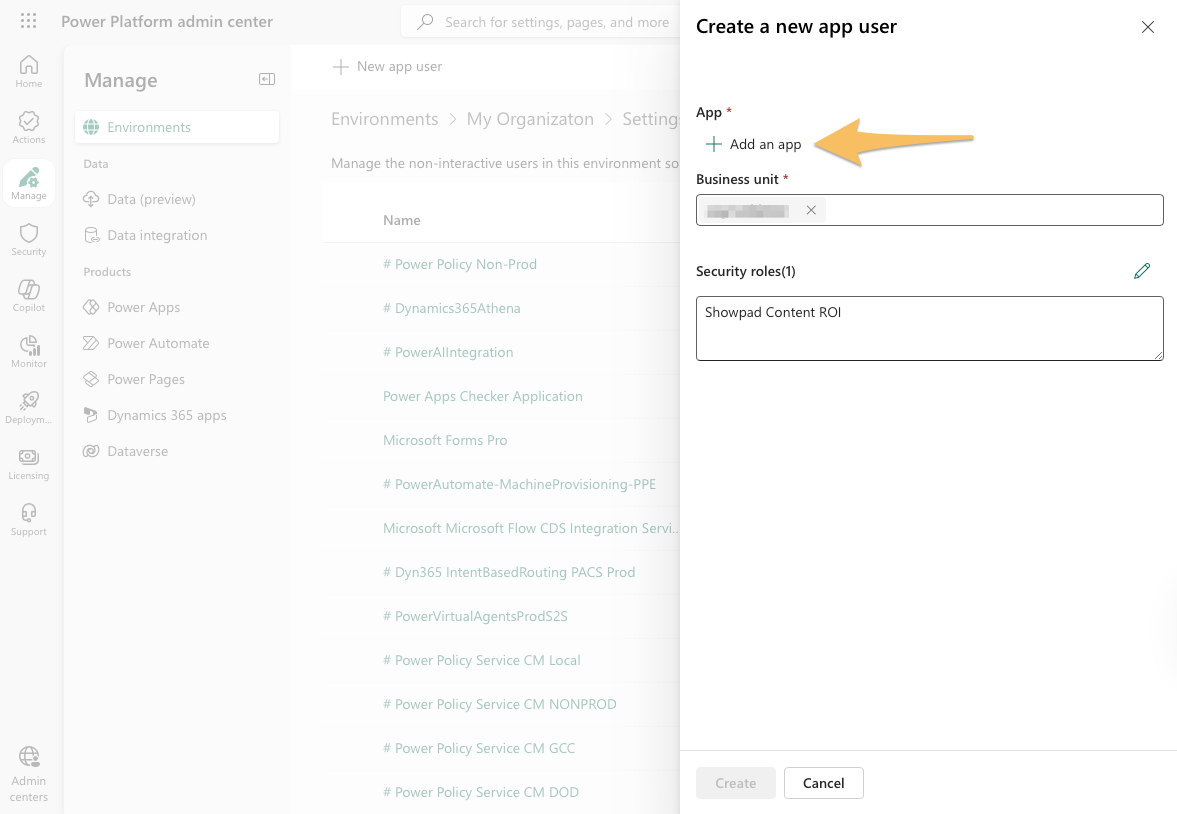Click Add an app
1177x814 pixels.
(x=754, y=144)
